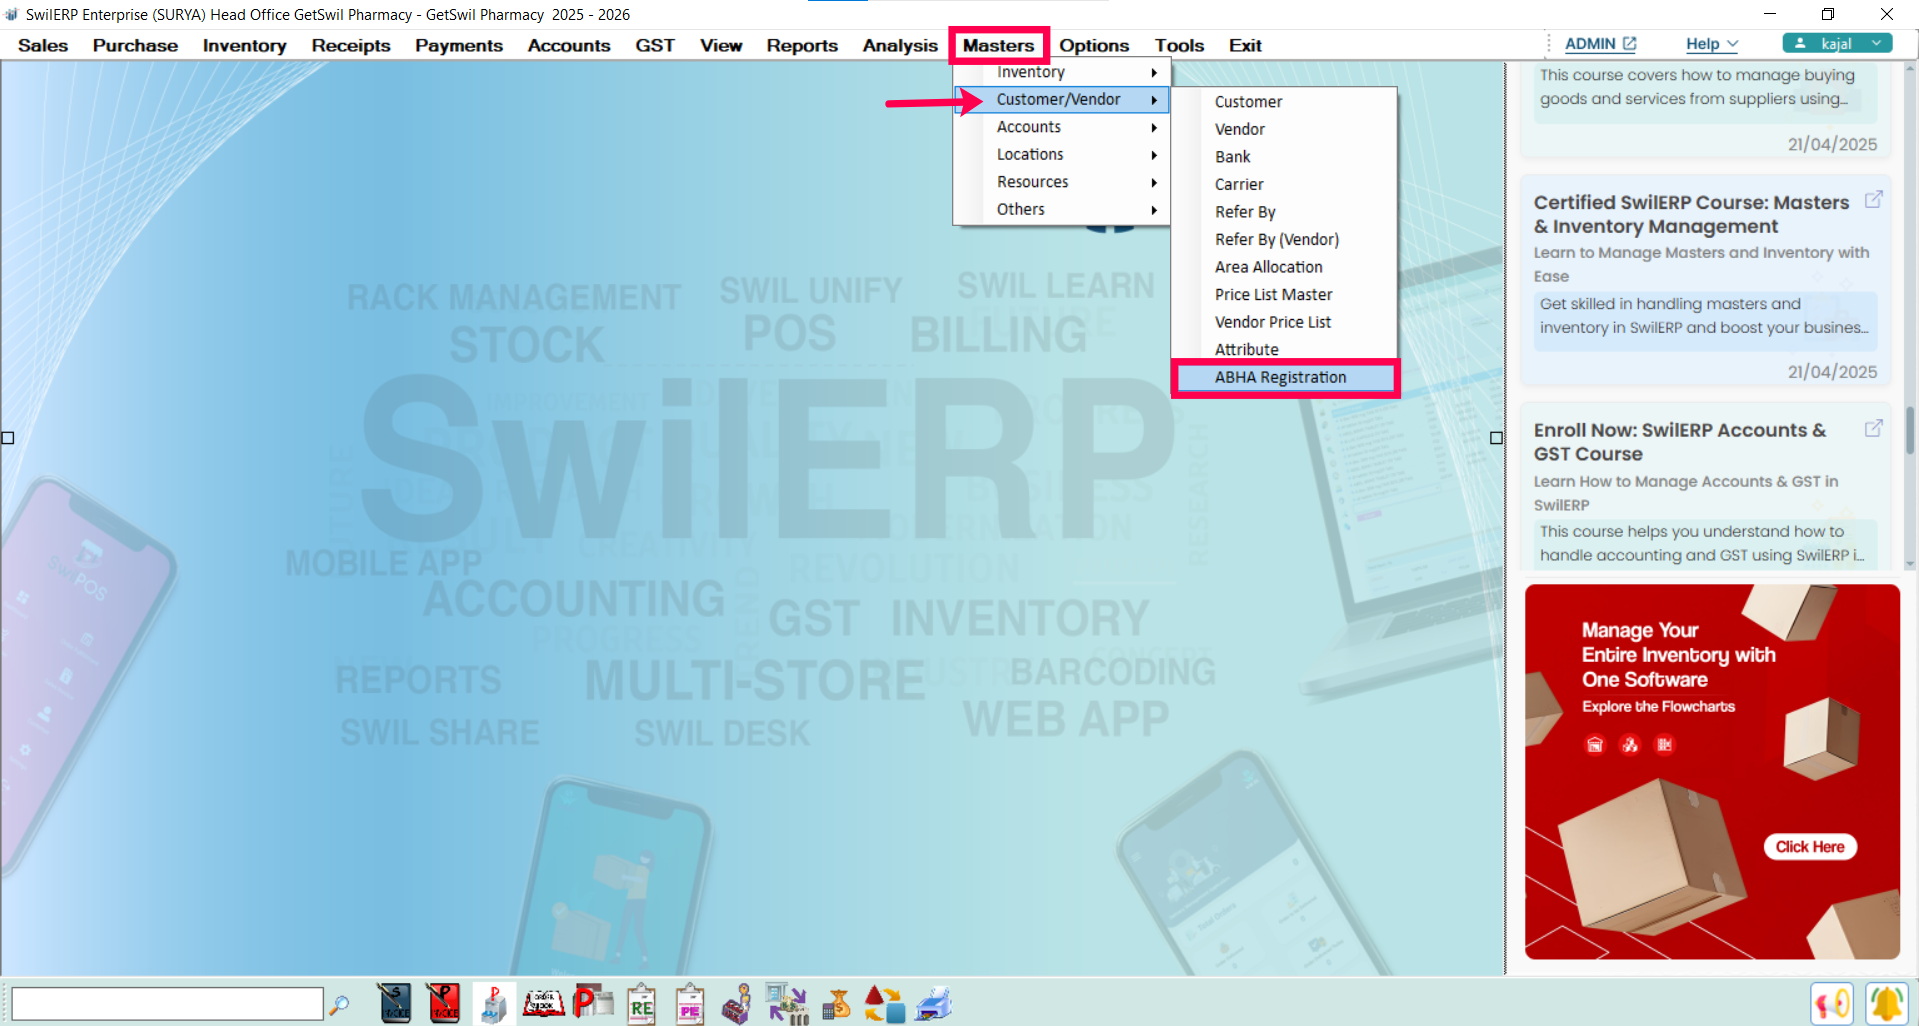Screen dimensions: 1919x1026
Task: Open Certified SwilERP Course: Masters & Inventory Management
Action: [1691, 214]
